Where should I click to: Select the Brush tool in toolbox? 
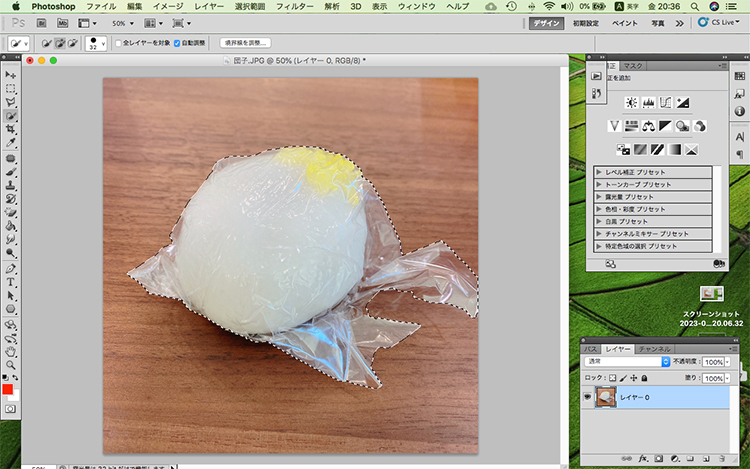point(11,172)
